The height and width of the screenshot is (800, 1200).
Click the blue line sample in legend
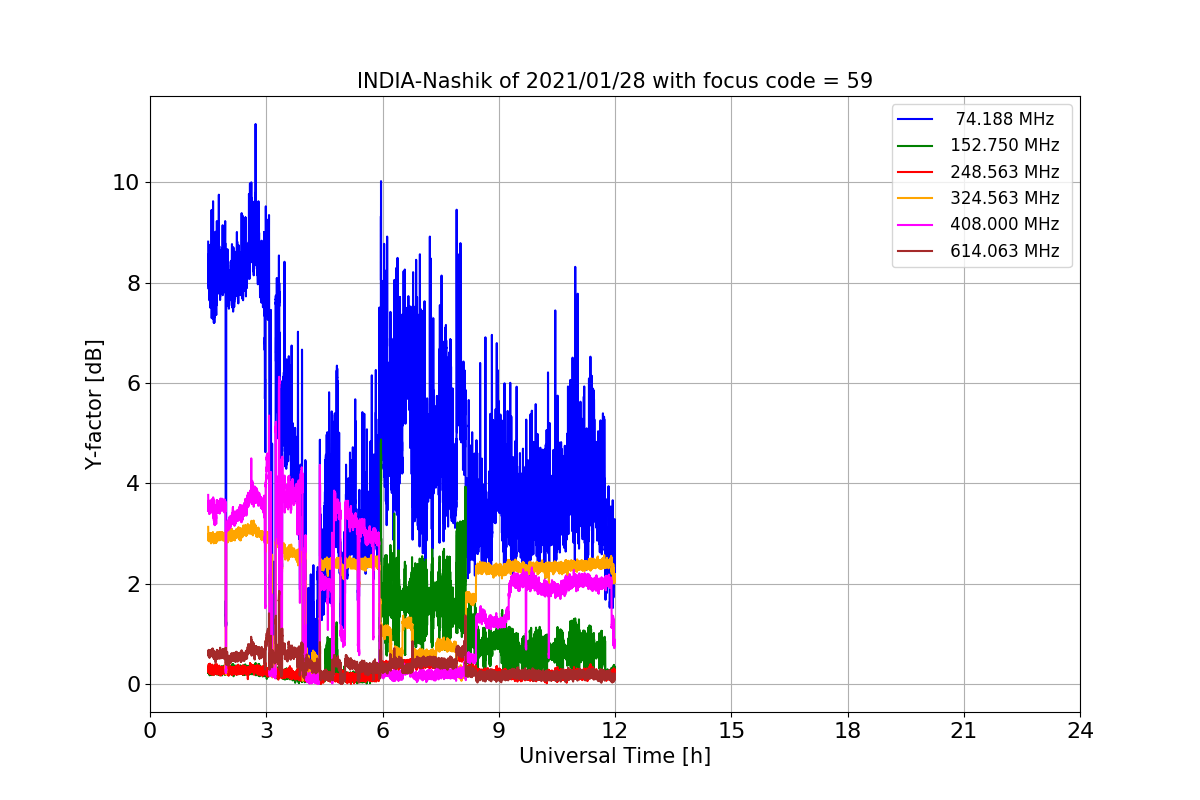pos(915,119)
